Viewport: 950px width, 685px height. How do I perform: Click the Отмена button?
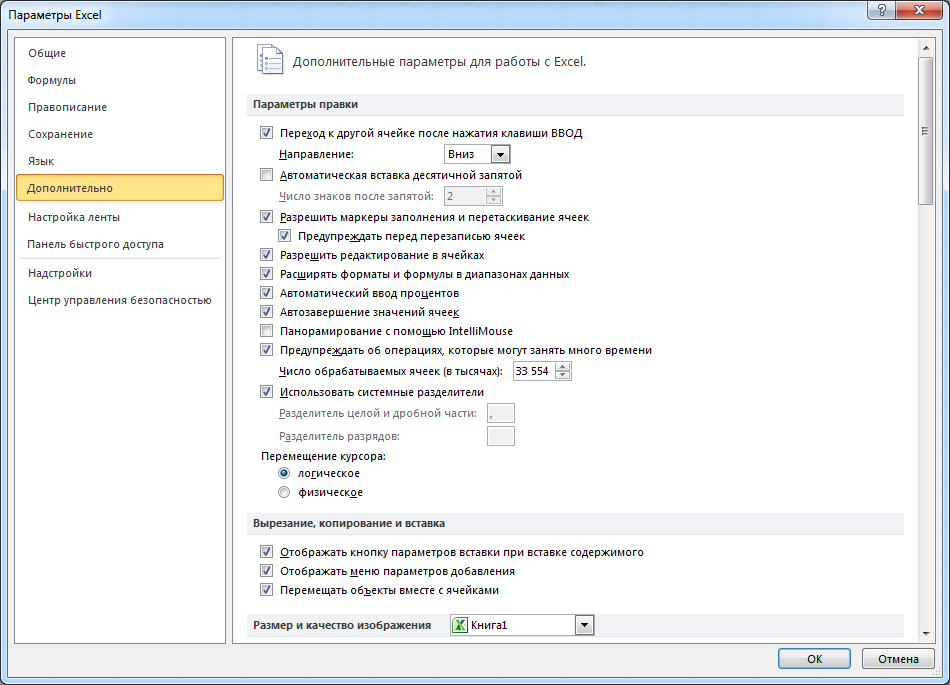(x=898, y=659)
